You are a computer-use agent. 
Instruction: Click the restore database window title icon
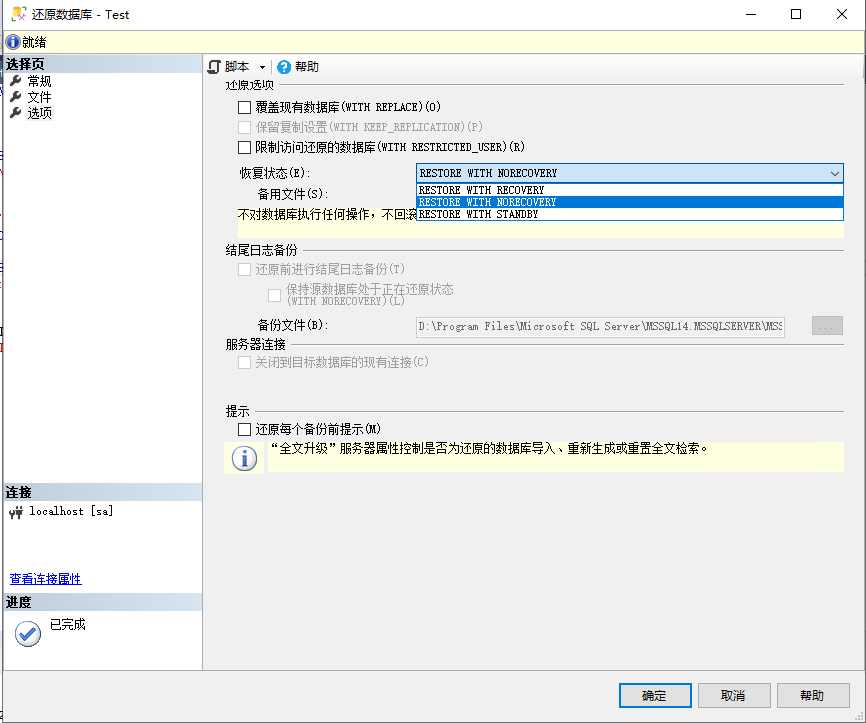pos(19,14)
